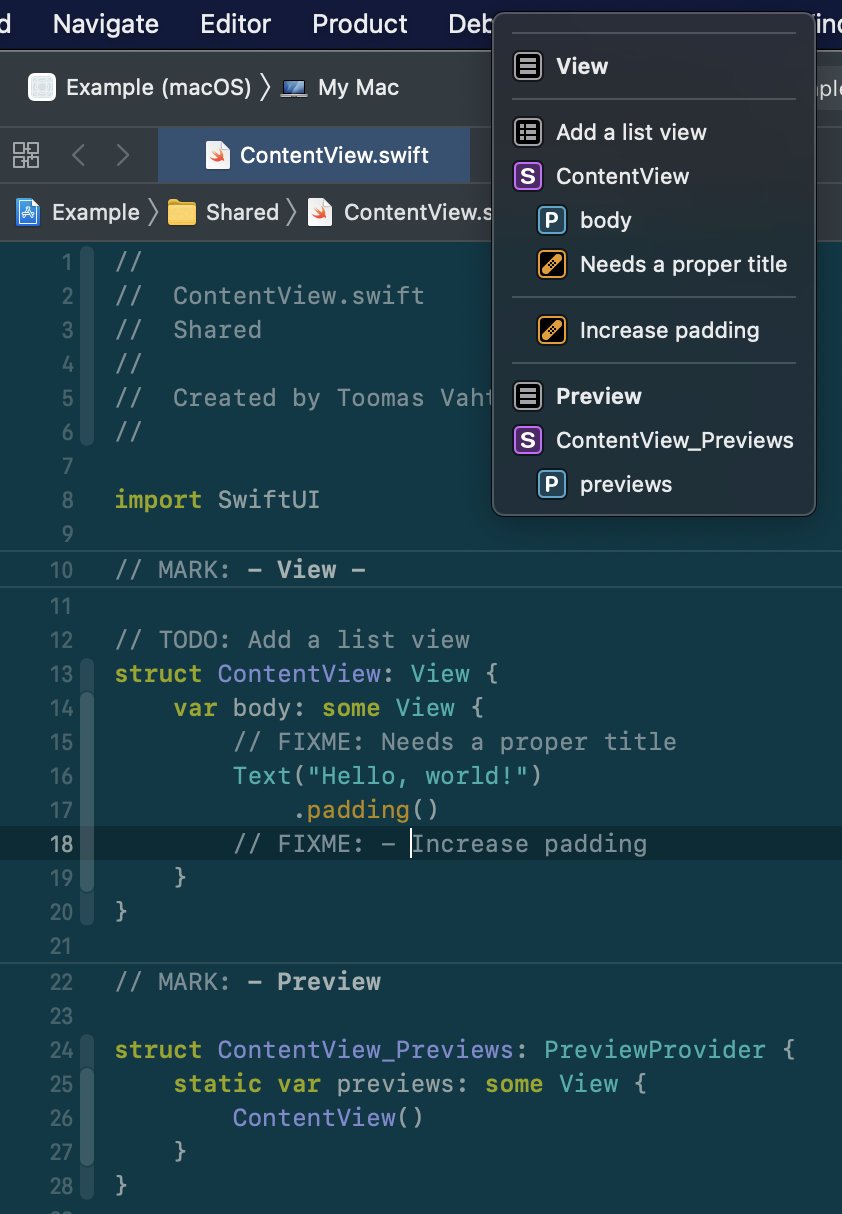
Task: Select ContentView struct in the jump list
Action: (x=621, y=176)
